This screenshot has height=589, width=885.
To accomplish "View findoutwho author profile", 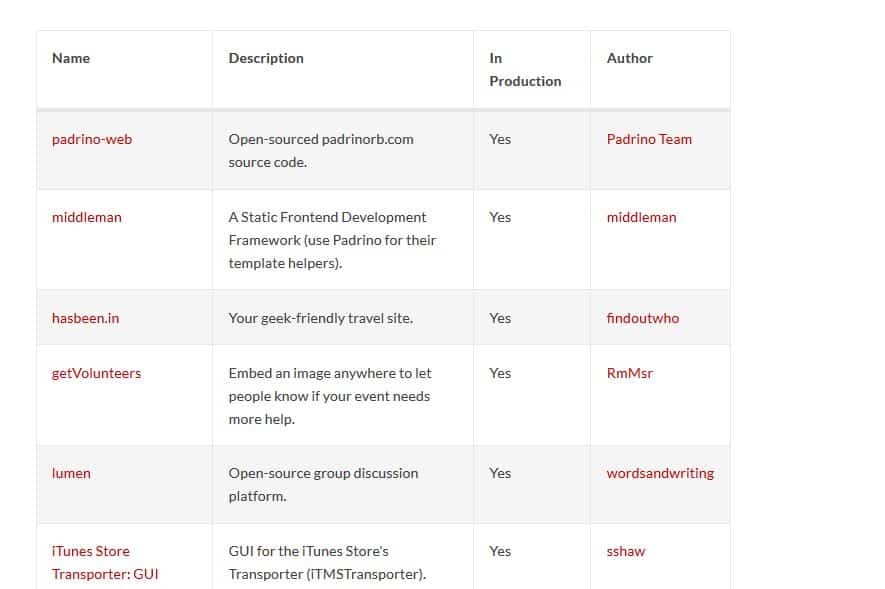I will [642, 318].
